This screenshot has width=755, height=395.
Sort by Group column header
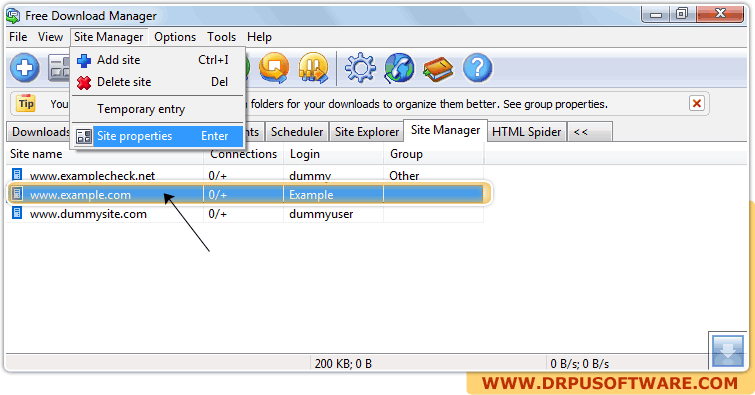[434, 154]
